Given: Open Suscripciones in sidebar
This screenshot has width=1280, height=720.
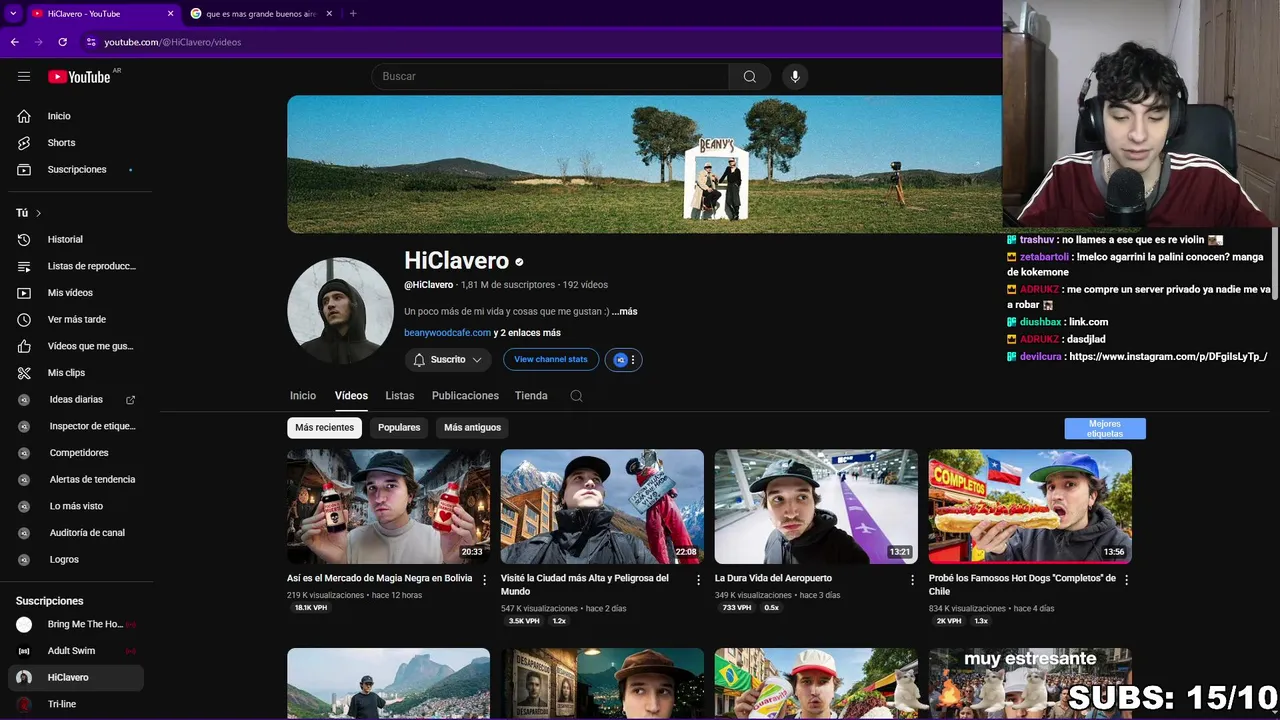Looking at the screenshot, I should point(76,170).
